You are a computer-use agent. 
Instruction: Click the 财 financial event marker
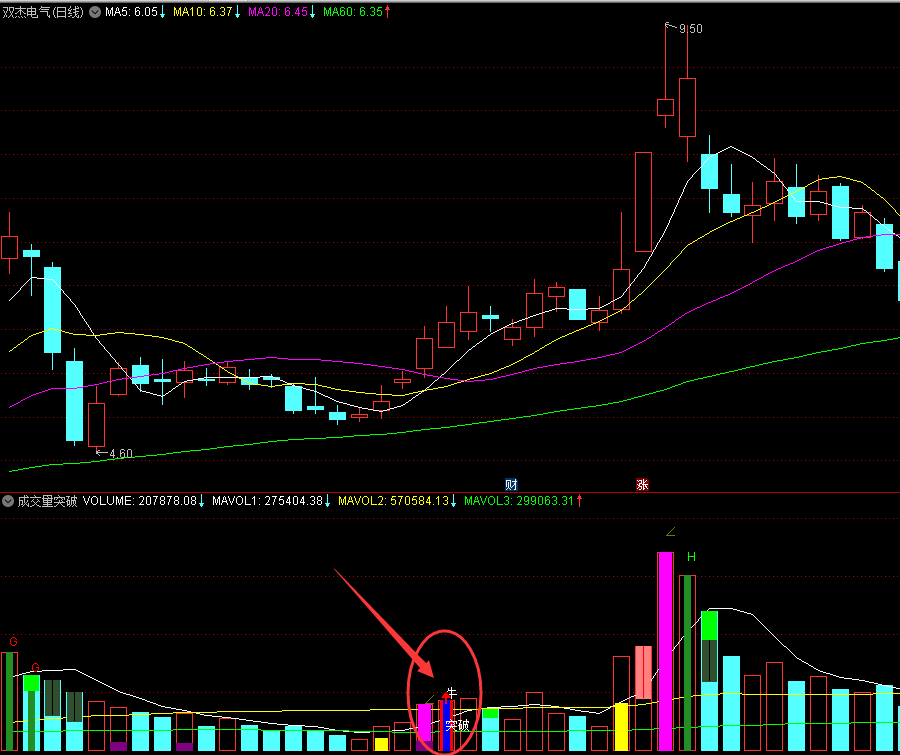(x=511, y=485)
